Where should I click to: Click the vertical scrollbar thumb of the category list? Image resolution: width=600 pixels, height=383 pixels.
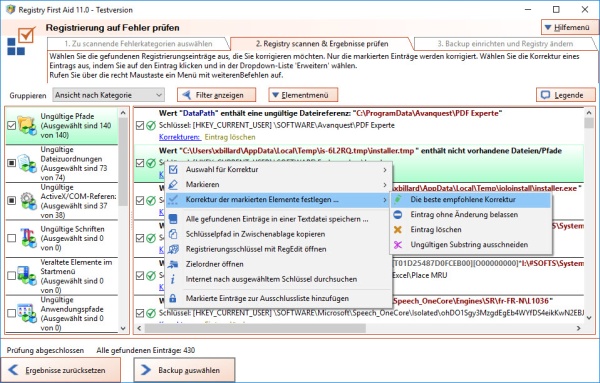pos(123,161)
